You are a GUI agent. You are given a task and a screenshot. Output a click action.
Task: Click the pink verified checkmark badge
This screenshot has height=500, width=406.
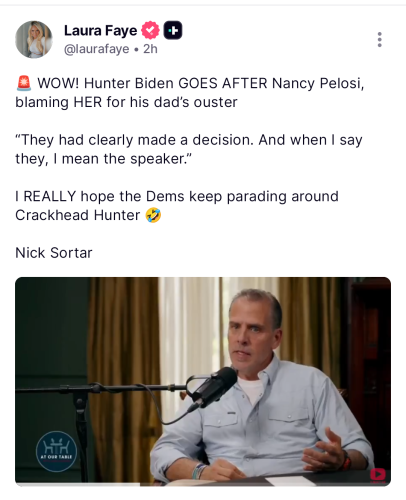pyautogui.click(x=150, y=30)
